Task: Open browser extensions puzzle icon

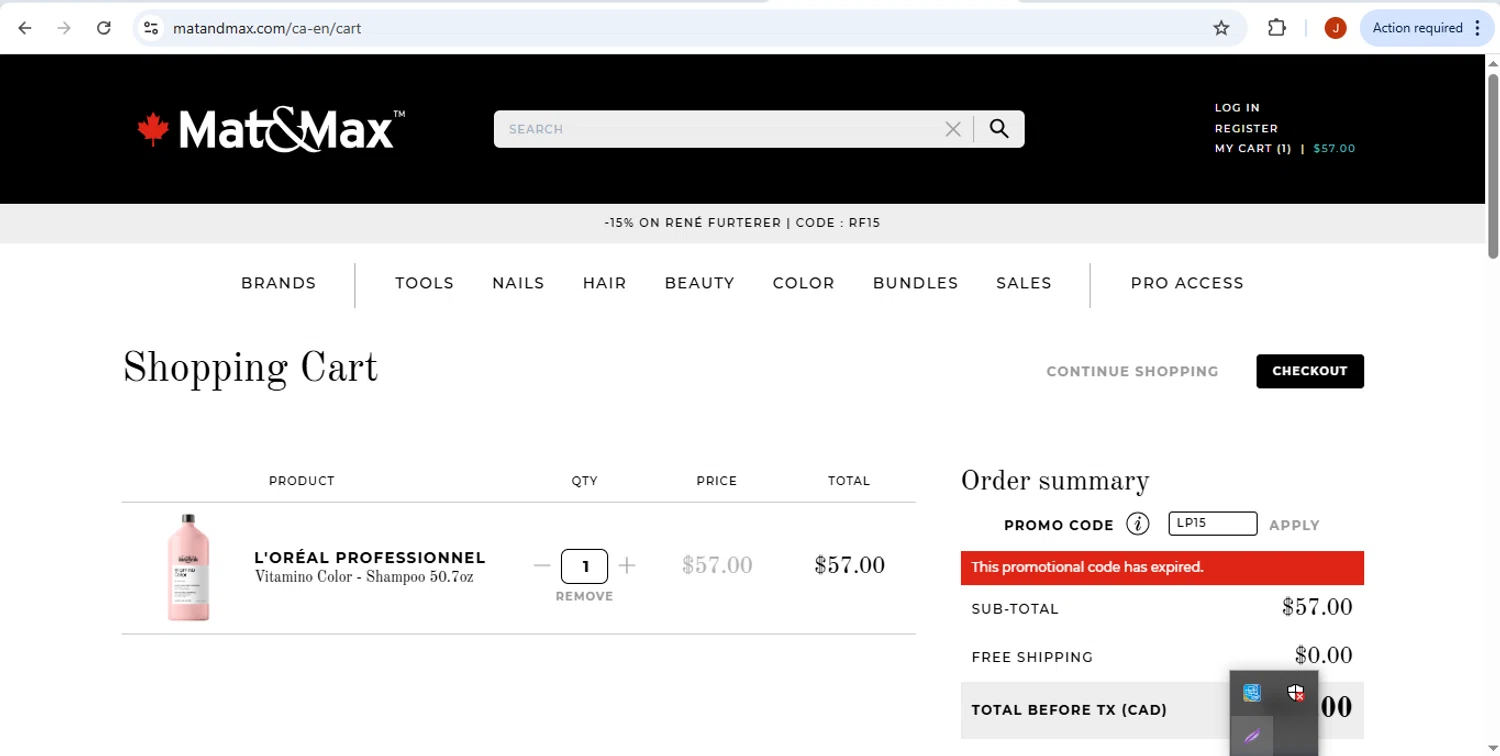Action: (1277, 28)
